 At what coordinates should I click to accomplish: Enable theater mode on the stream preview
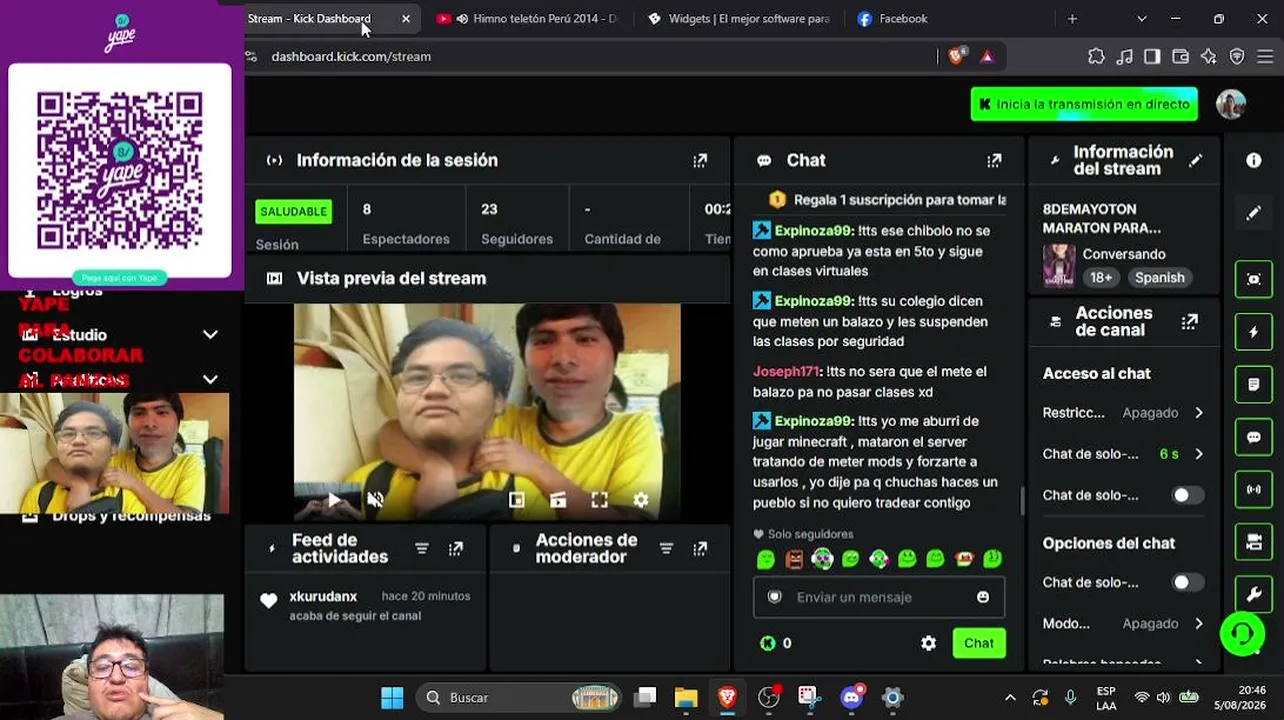point(558,500)
